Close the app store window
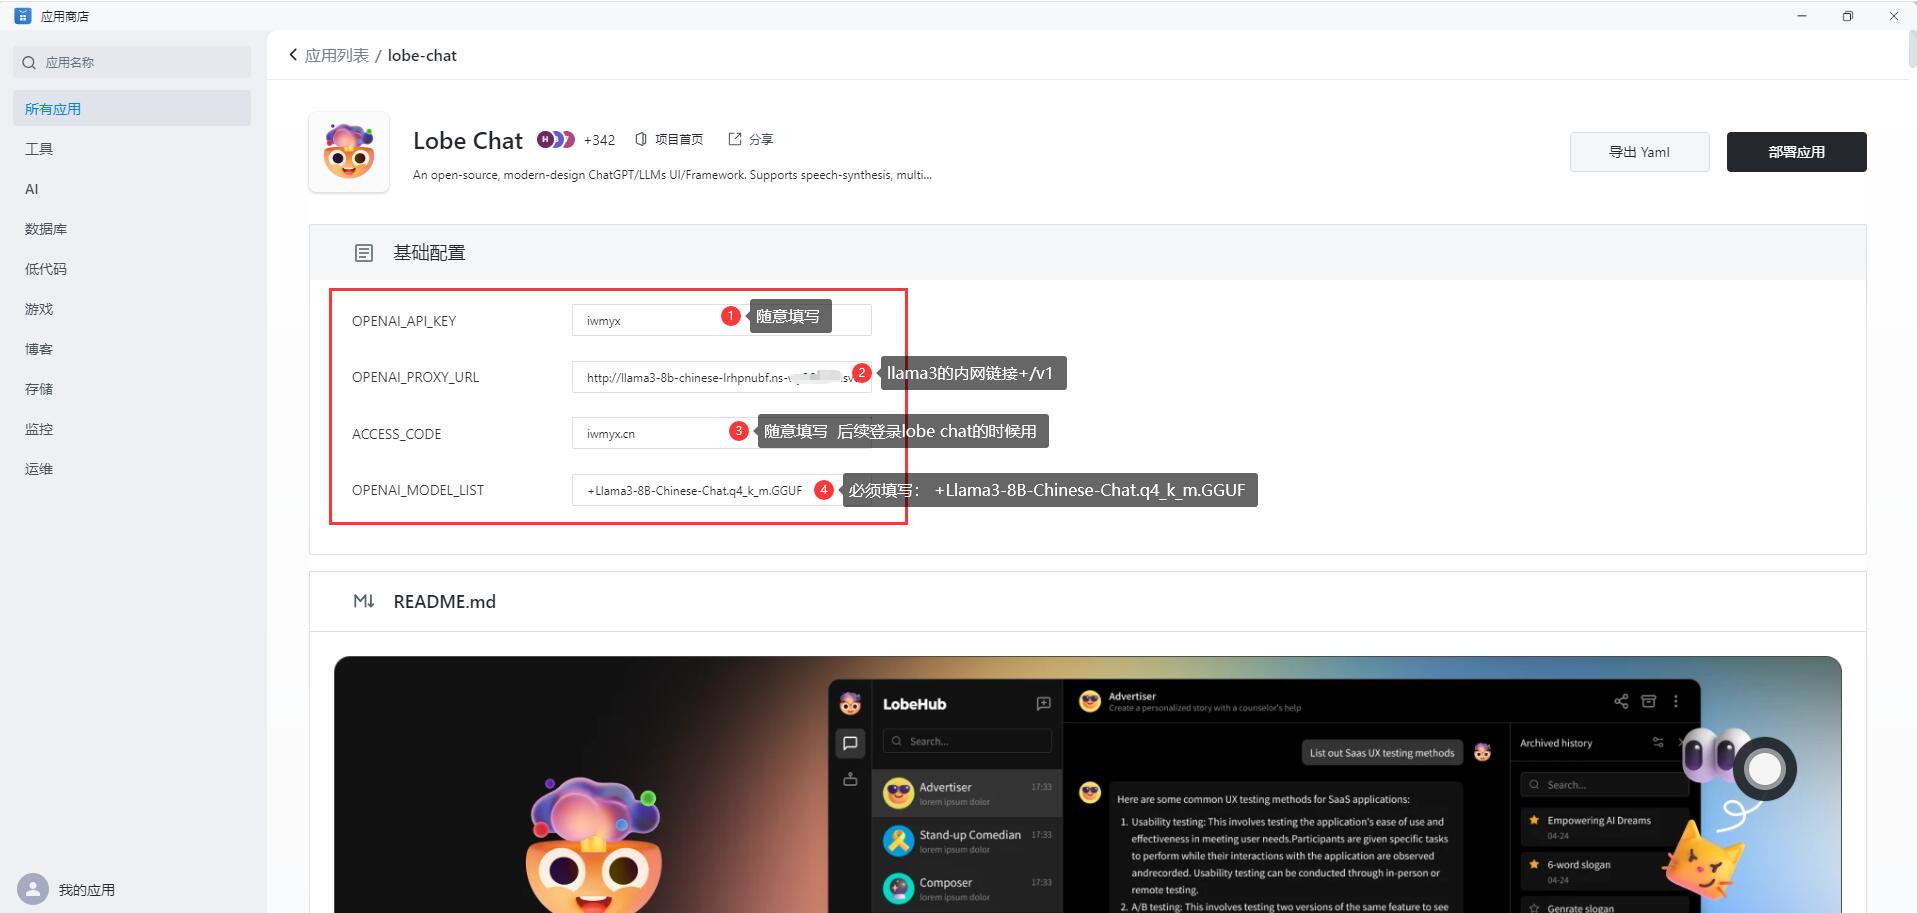This screenshot has width=1917, height=913. (x=1893, y=16)
